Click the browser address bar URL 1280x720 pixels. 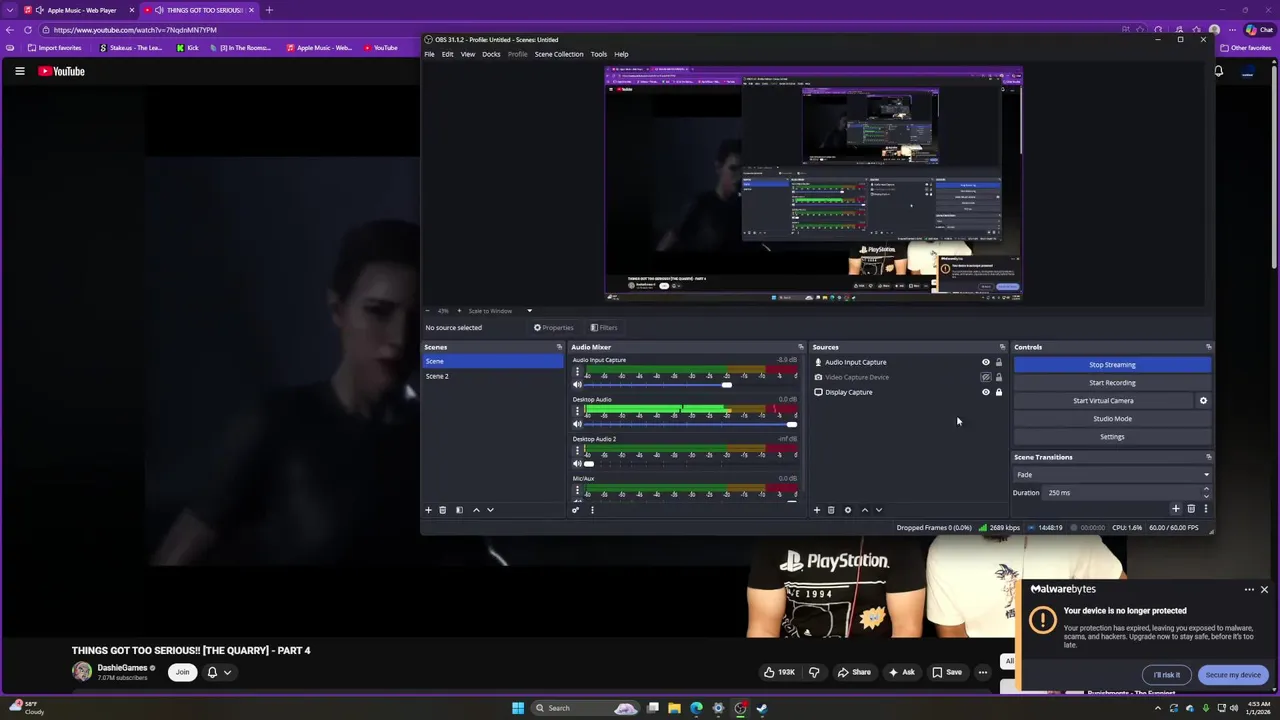coord(135,30)
